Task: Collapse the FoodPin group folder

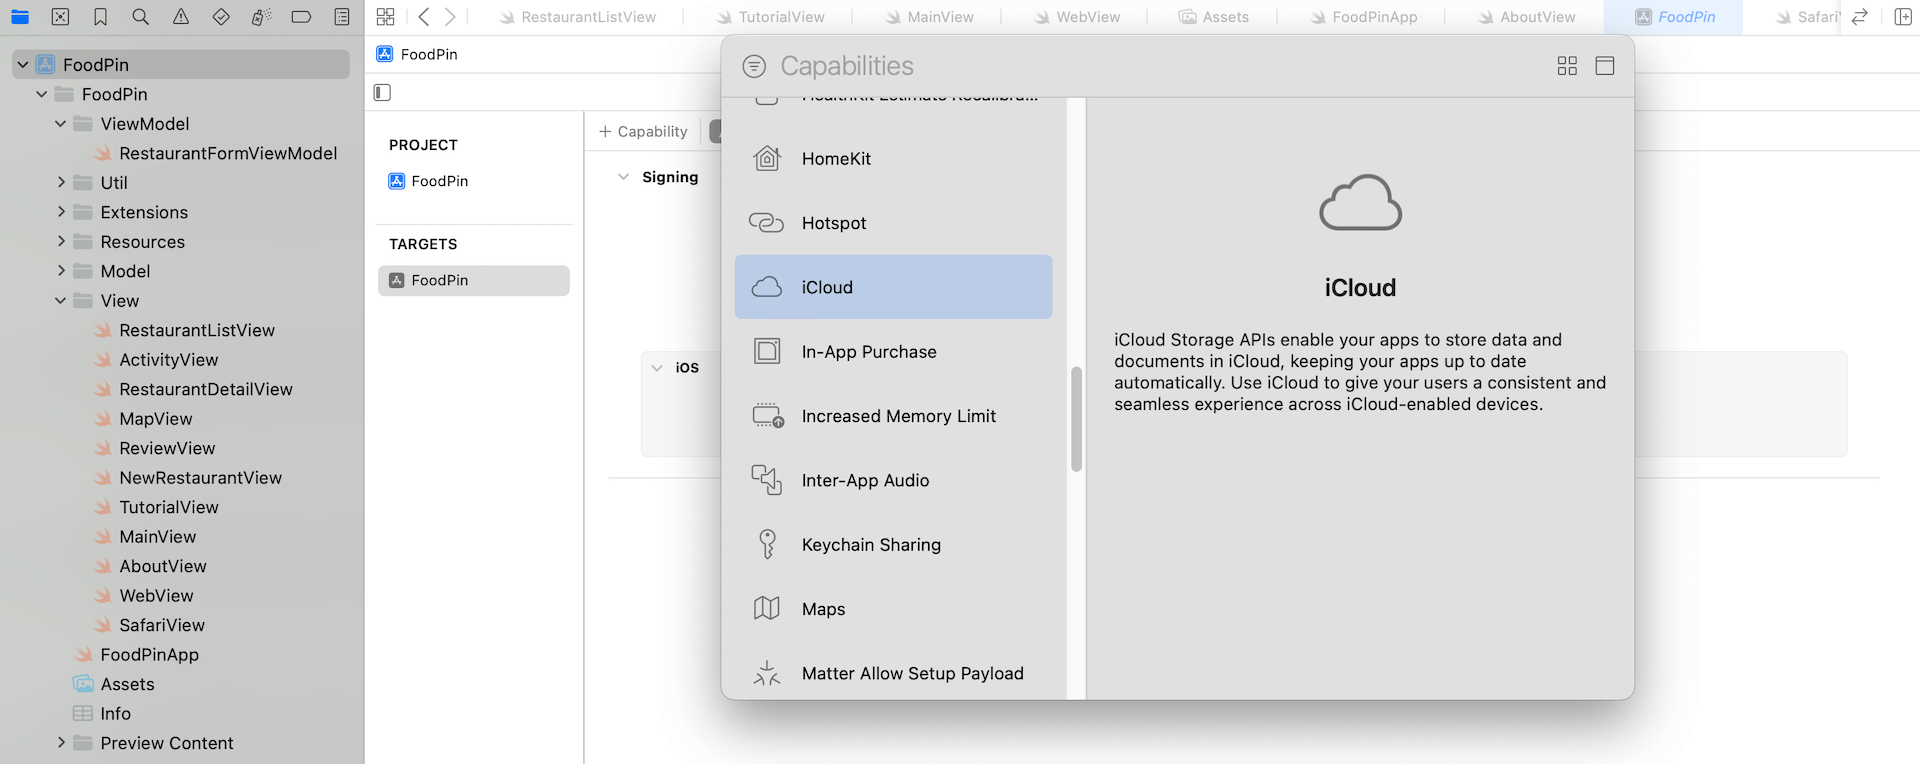Action: click(x=42, y=94)
